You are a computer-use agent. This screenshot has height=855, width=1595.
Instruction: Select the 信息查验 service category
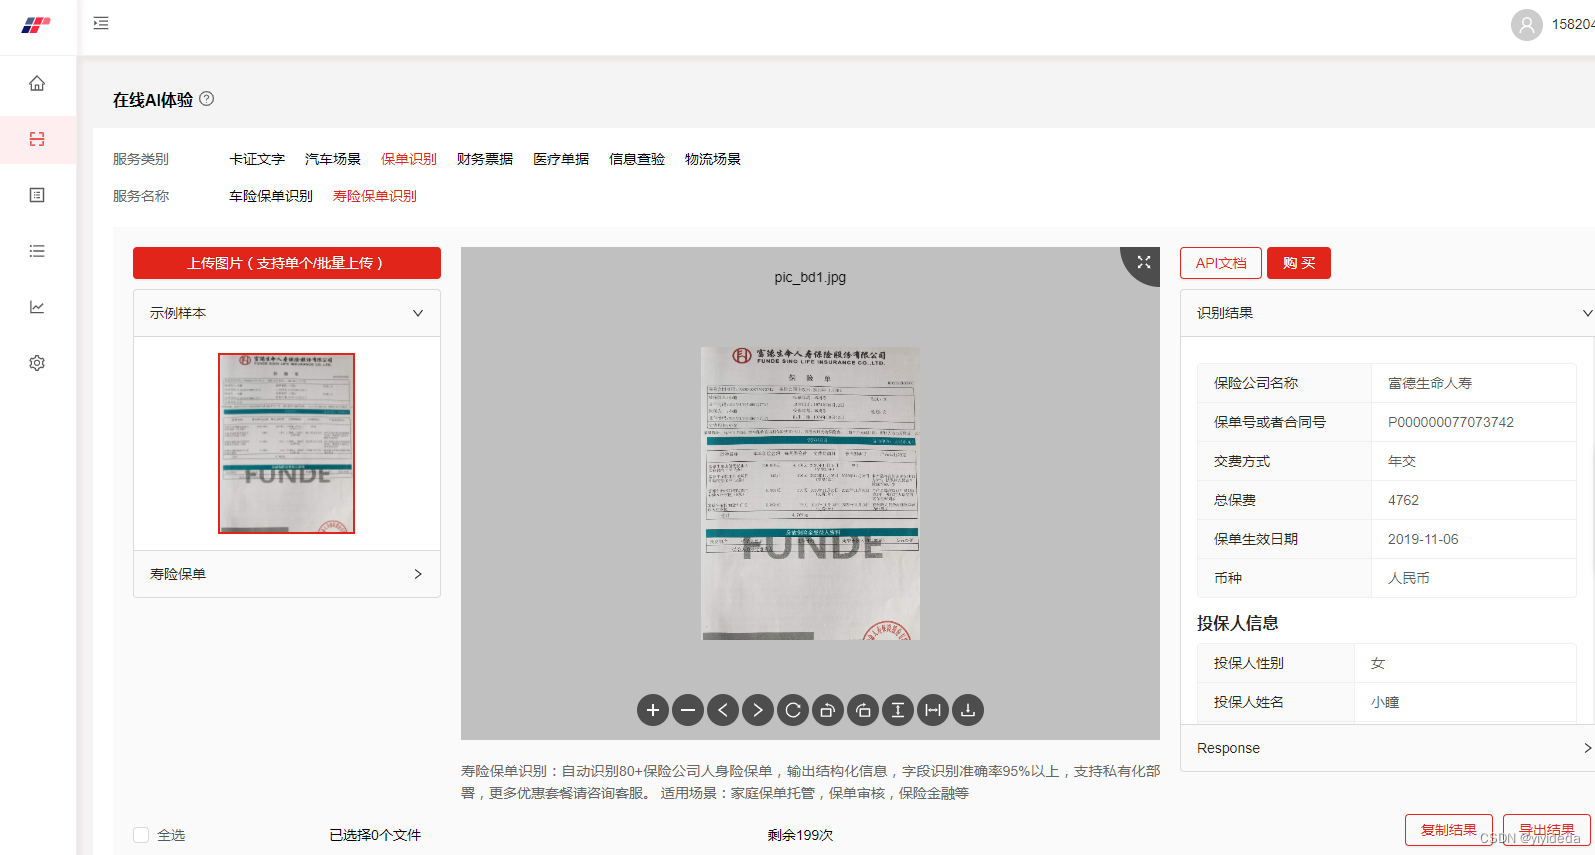(x=637, y=159)
